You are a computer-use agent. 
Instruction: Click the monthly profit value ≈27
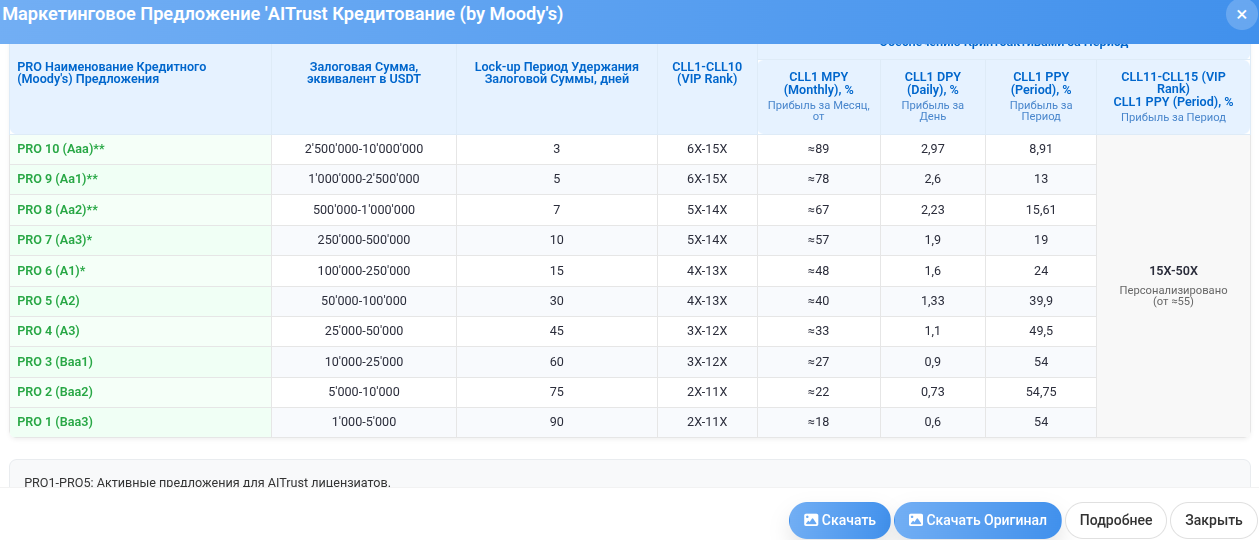click(818, 362)
